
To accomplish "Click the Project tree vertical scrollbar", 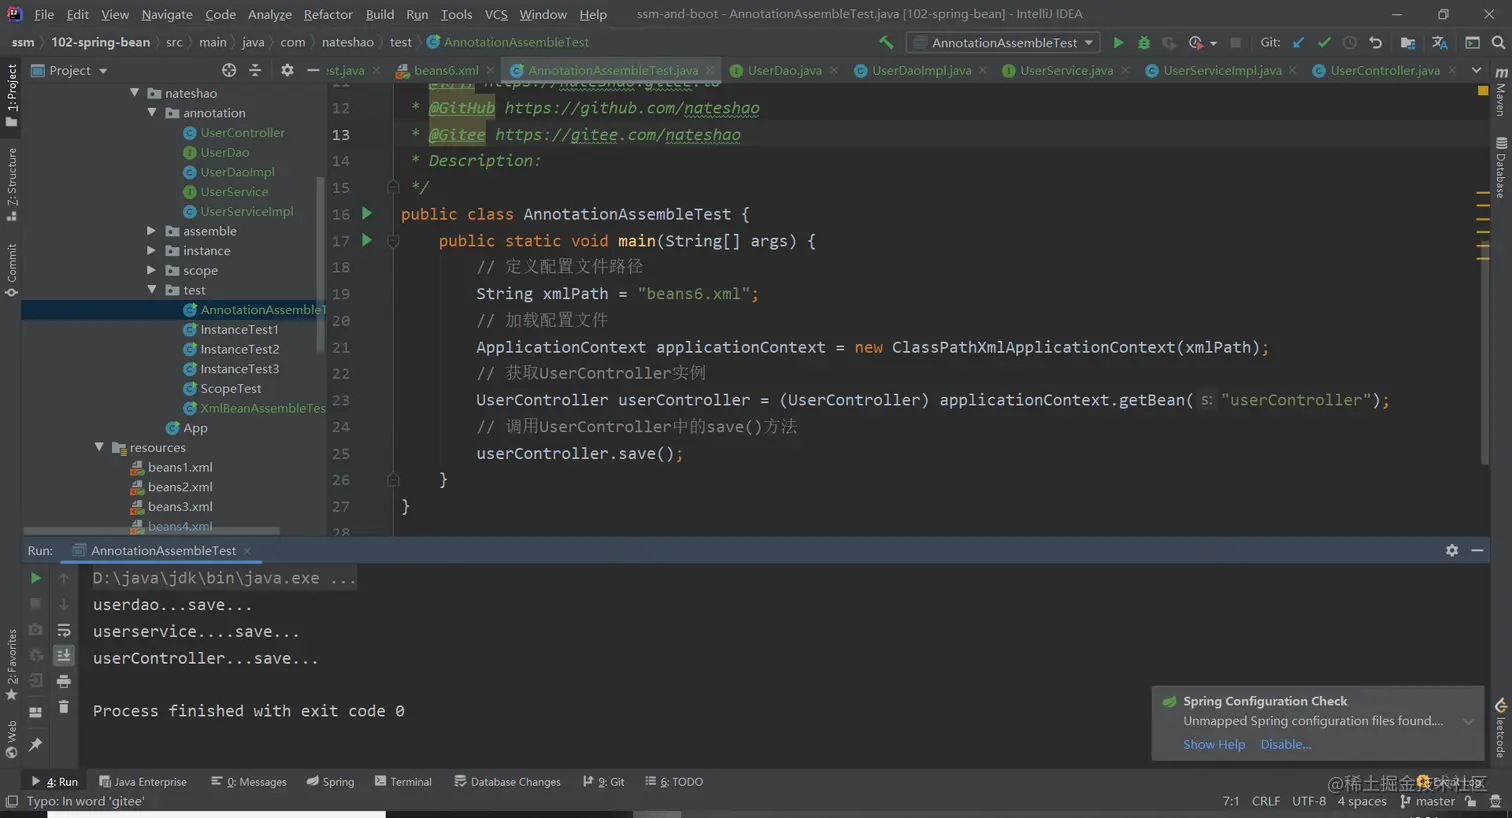I will (320, 264).
